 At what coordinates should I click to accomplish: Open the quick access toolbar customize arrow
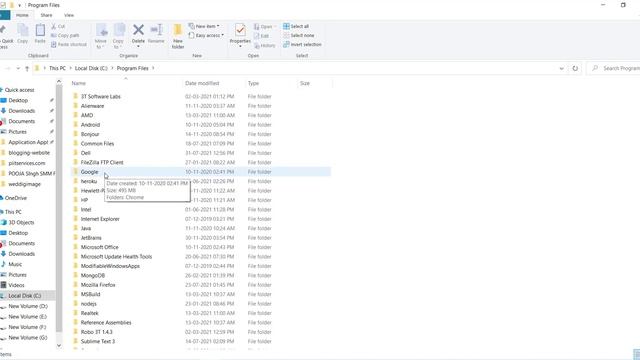click(19, 5)
